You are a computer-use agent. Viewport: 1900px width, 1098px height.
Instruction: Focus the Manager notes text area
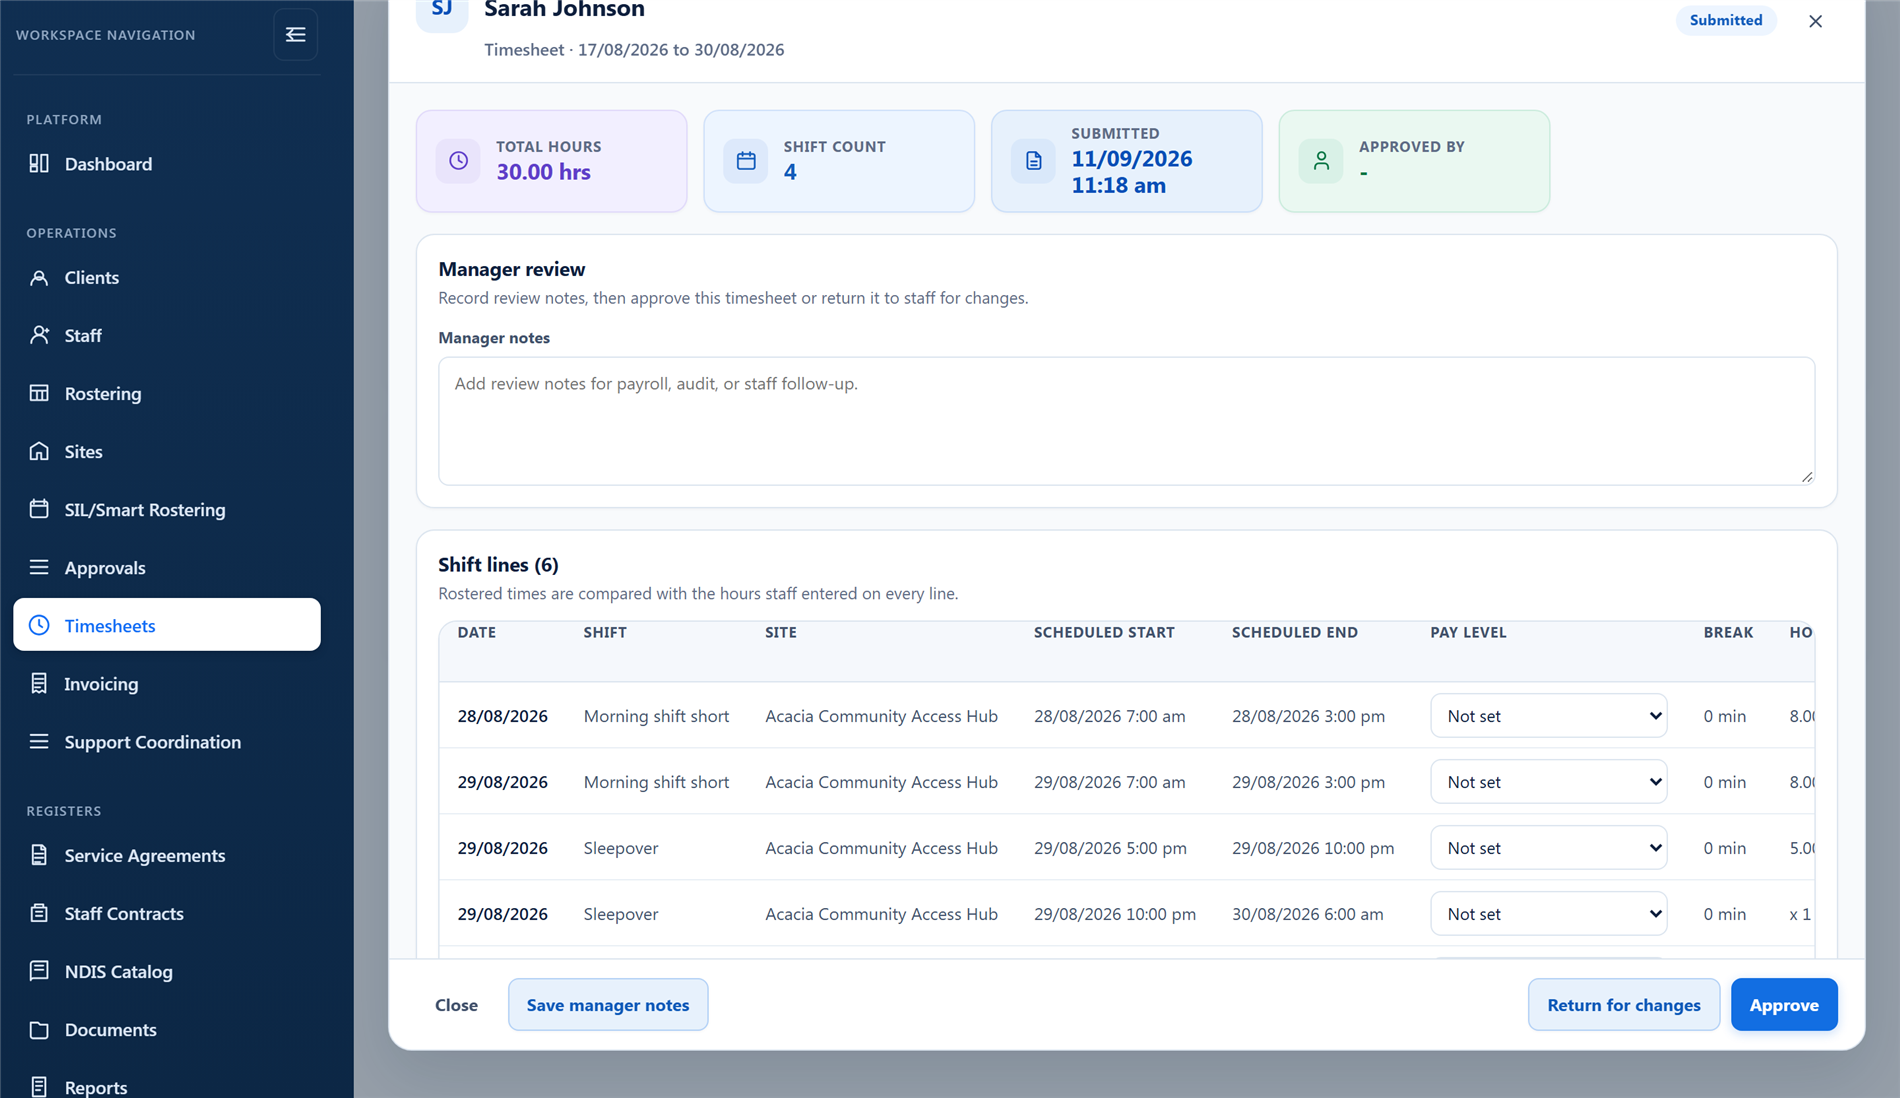coord(1126,421)
